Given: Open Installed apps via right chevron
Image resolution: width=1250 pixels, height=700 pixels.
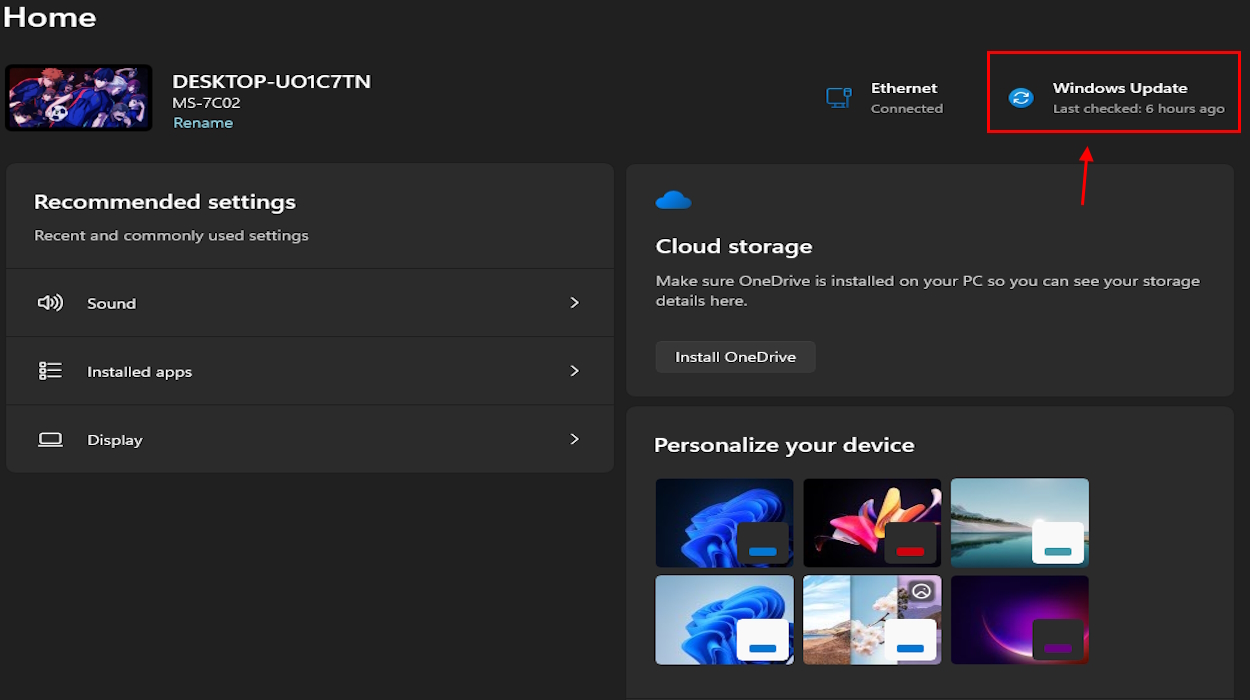Looking at the screenshot, I should [x=574, y=371].
